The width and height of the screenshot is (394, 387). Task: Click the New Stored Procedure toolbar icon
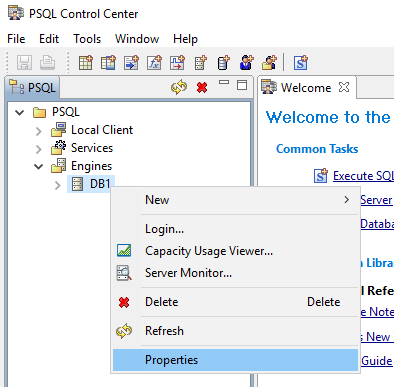(x=131, y=62)
